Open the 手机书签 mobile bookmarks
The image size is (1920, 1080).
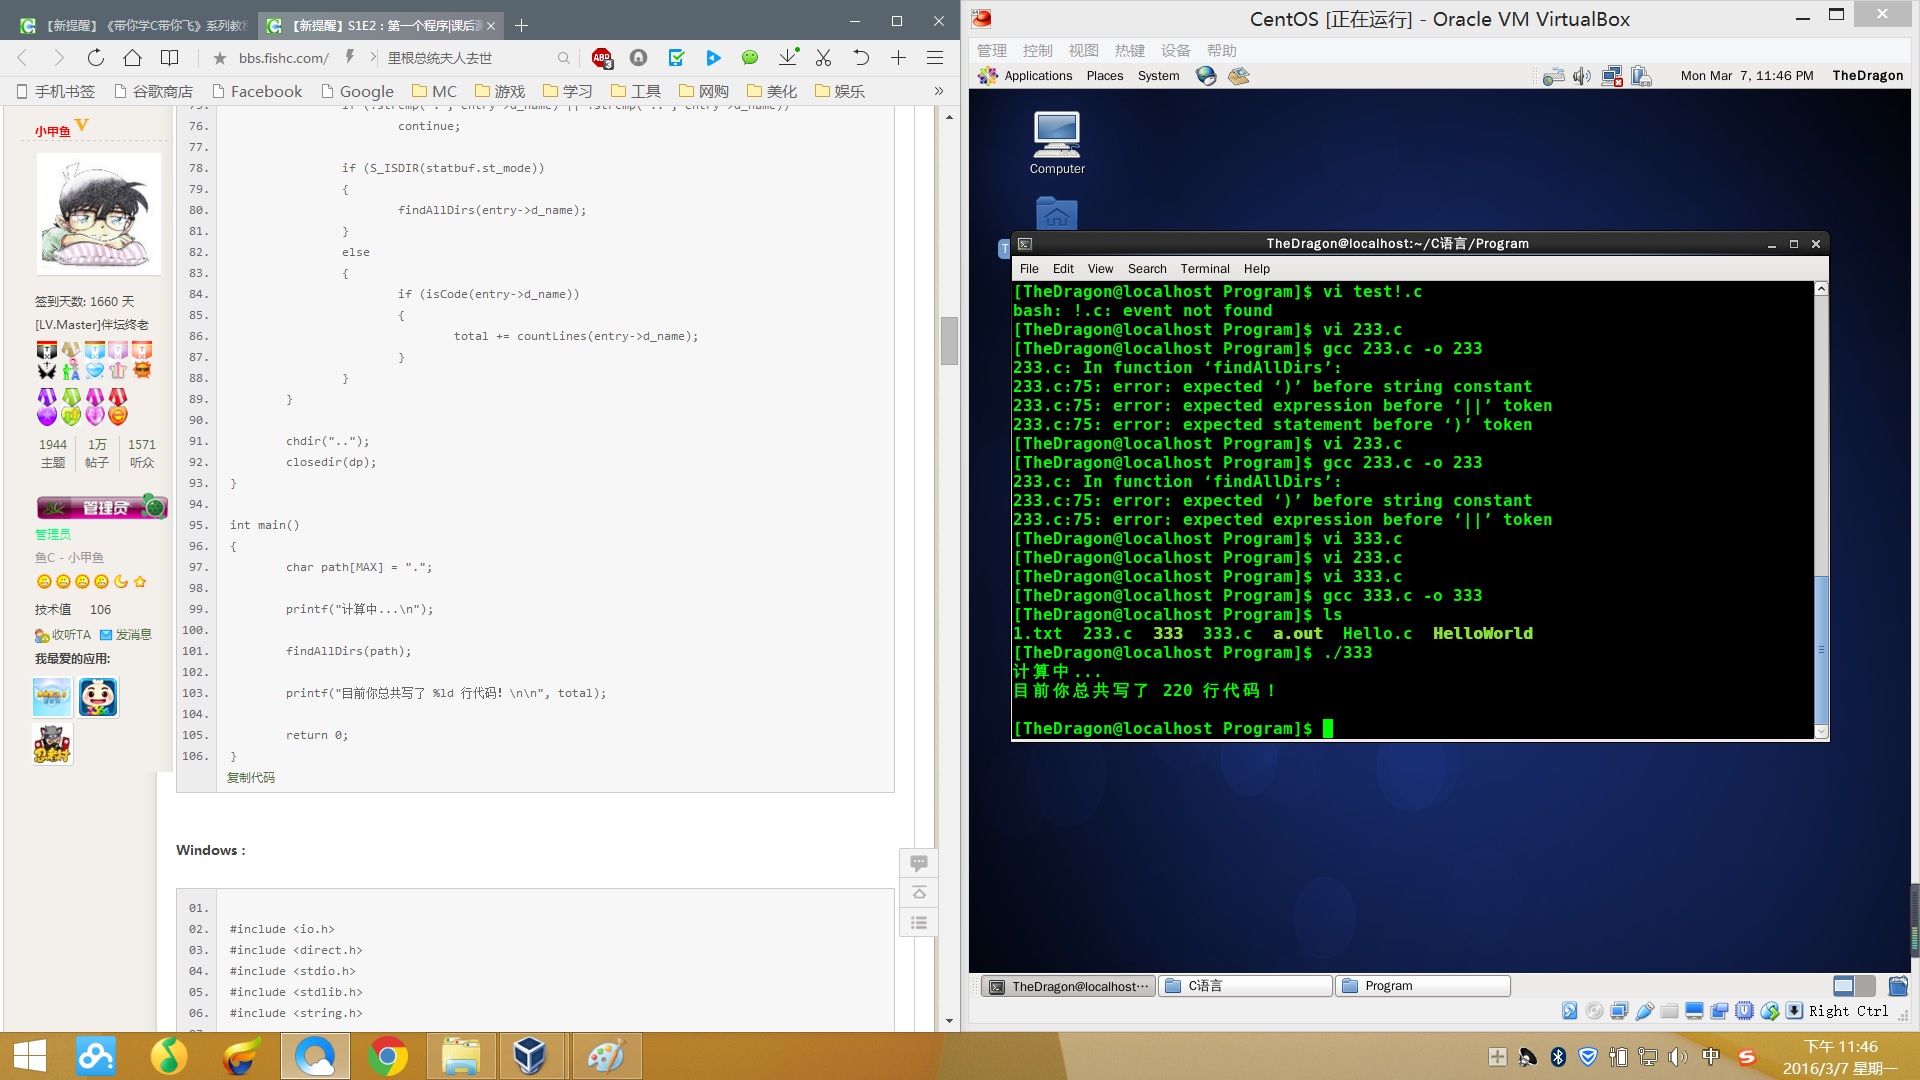point(56,91)
